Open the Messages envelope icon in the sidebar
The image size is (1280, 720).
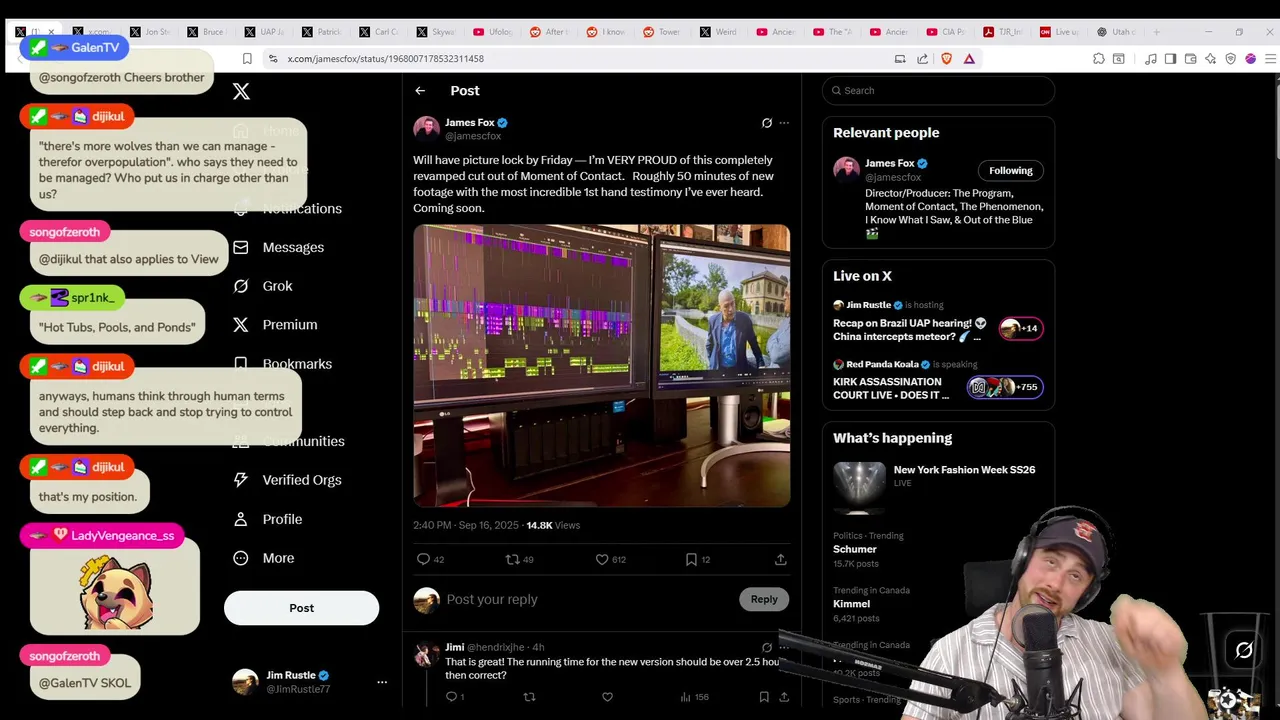point(240,247)
